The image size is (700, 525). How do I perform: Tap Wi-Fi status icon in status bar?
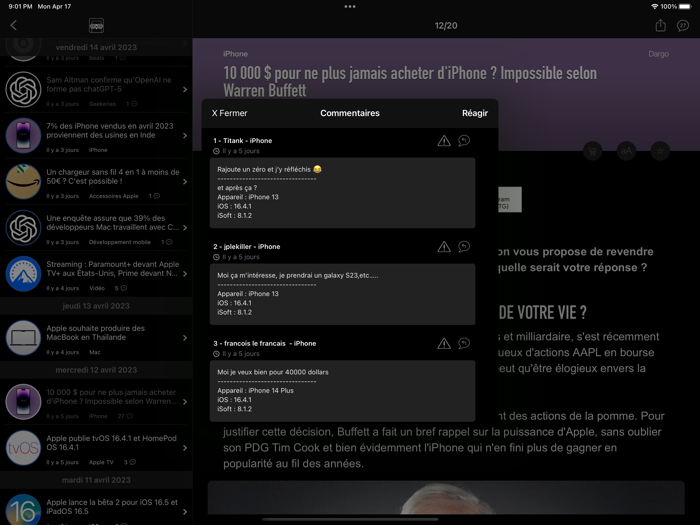(654, 7)
